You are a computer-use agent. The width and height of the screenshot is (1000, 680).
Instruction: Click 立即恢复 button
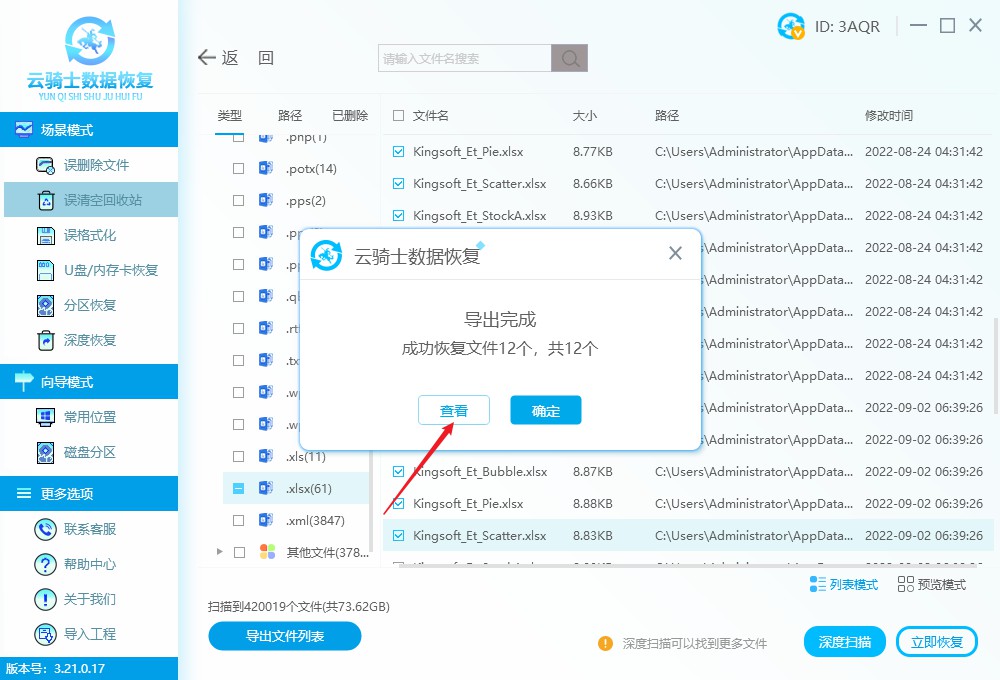(x=937, y=642)
